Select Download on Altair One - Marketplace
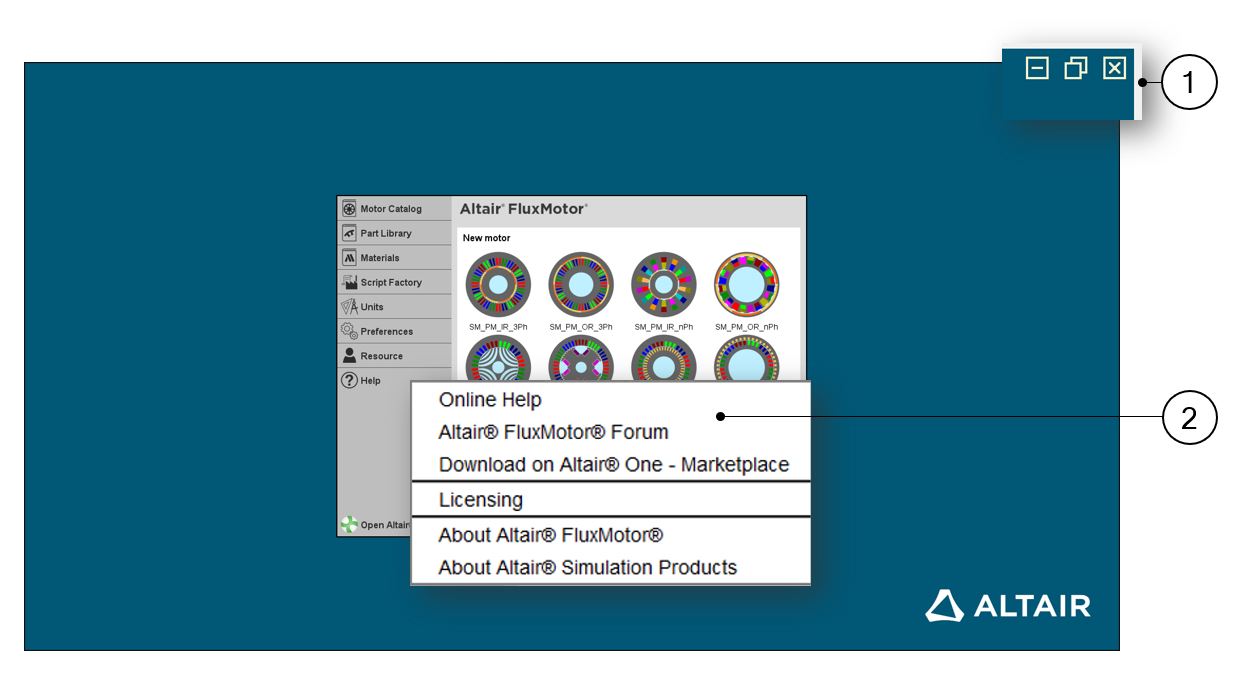Screen dimensions: 1249x677 pyautogui.click(x=613, y=465)
